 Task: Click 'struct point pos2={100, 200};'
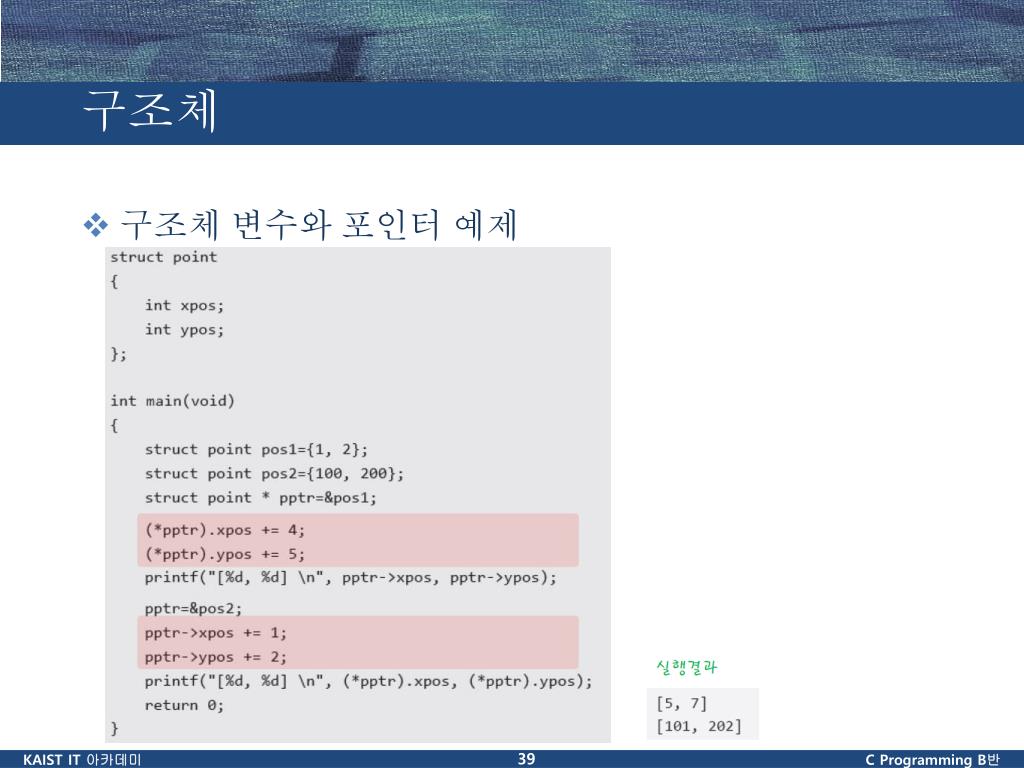click(x=274, y=473)
